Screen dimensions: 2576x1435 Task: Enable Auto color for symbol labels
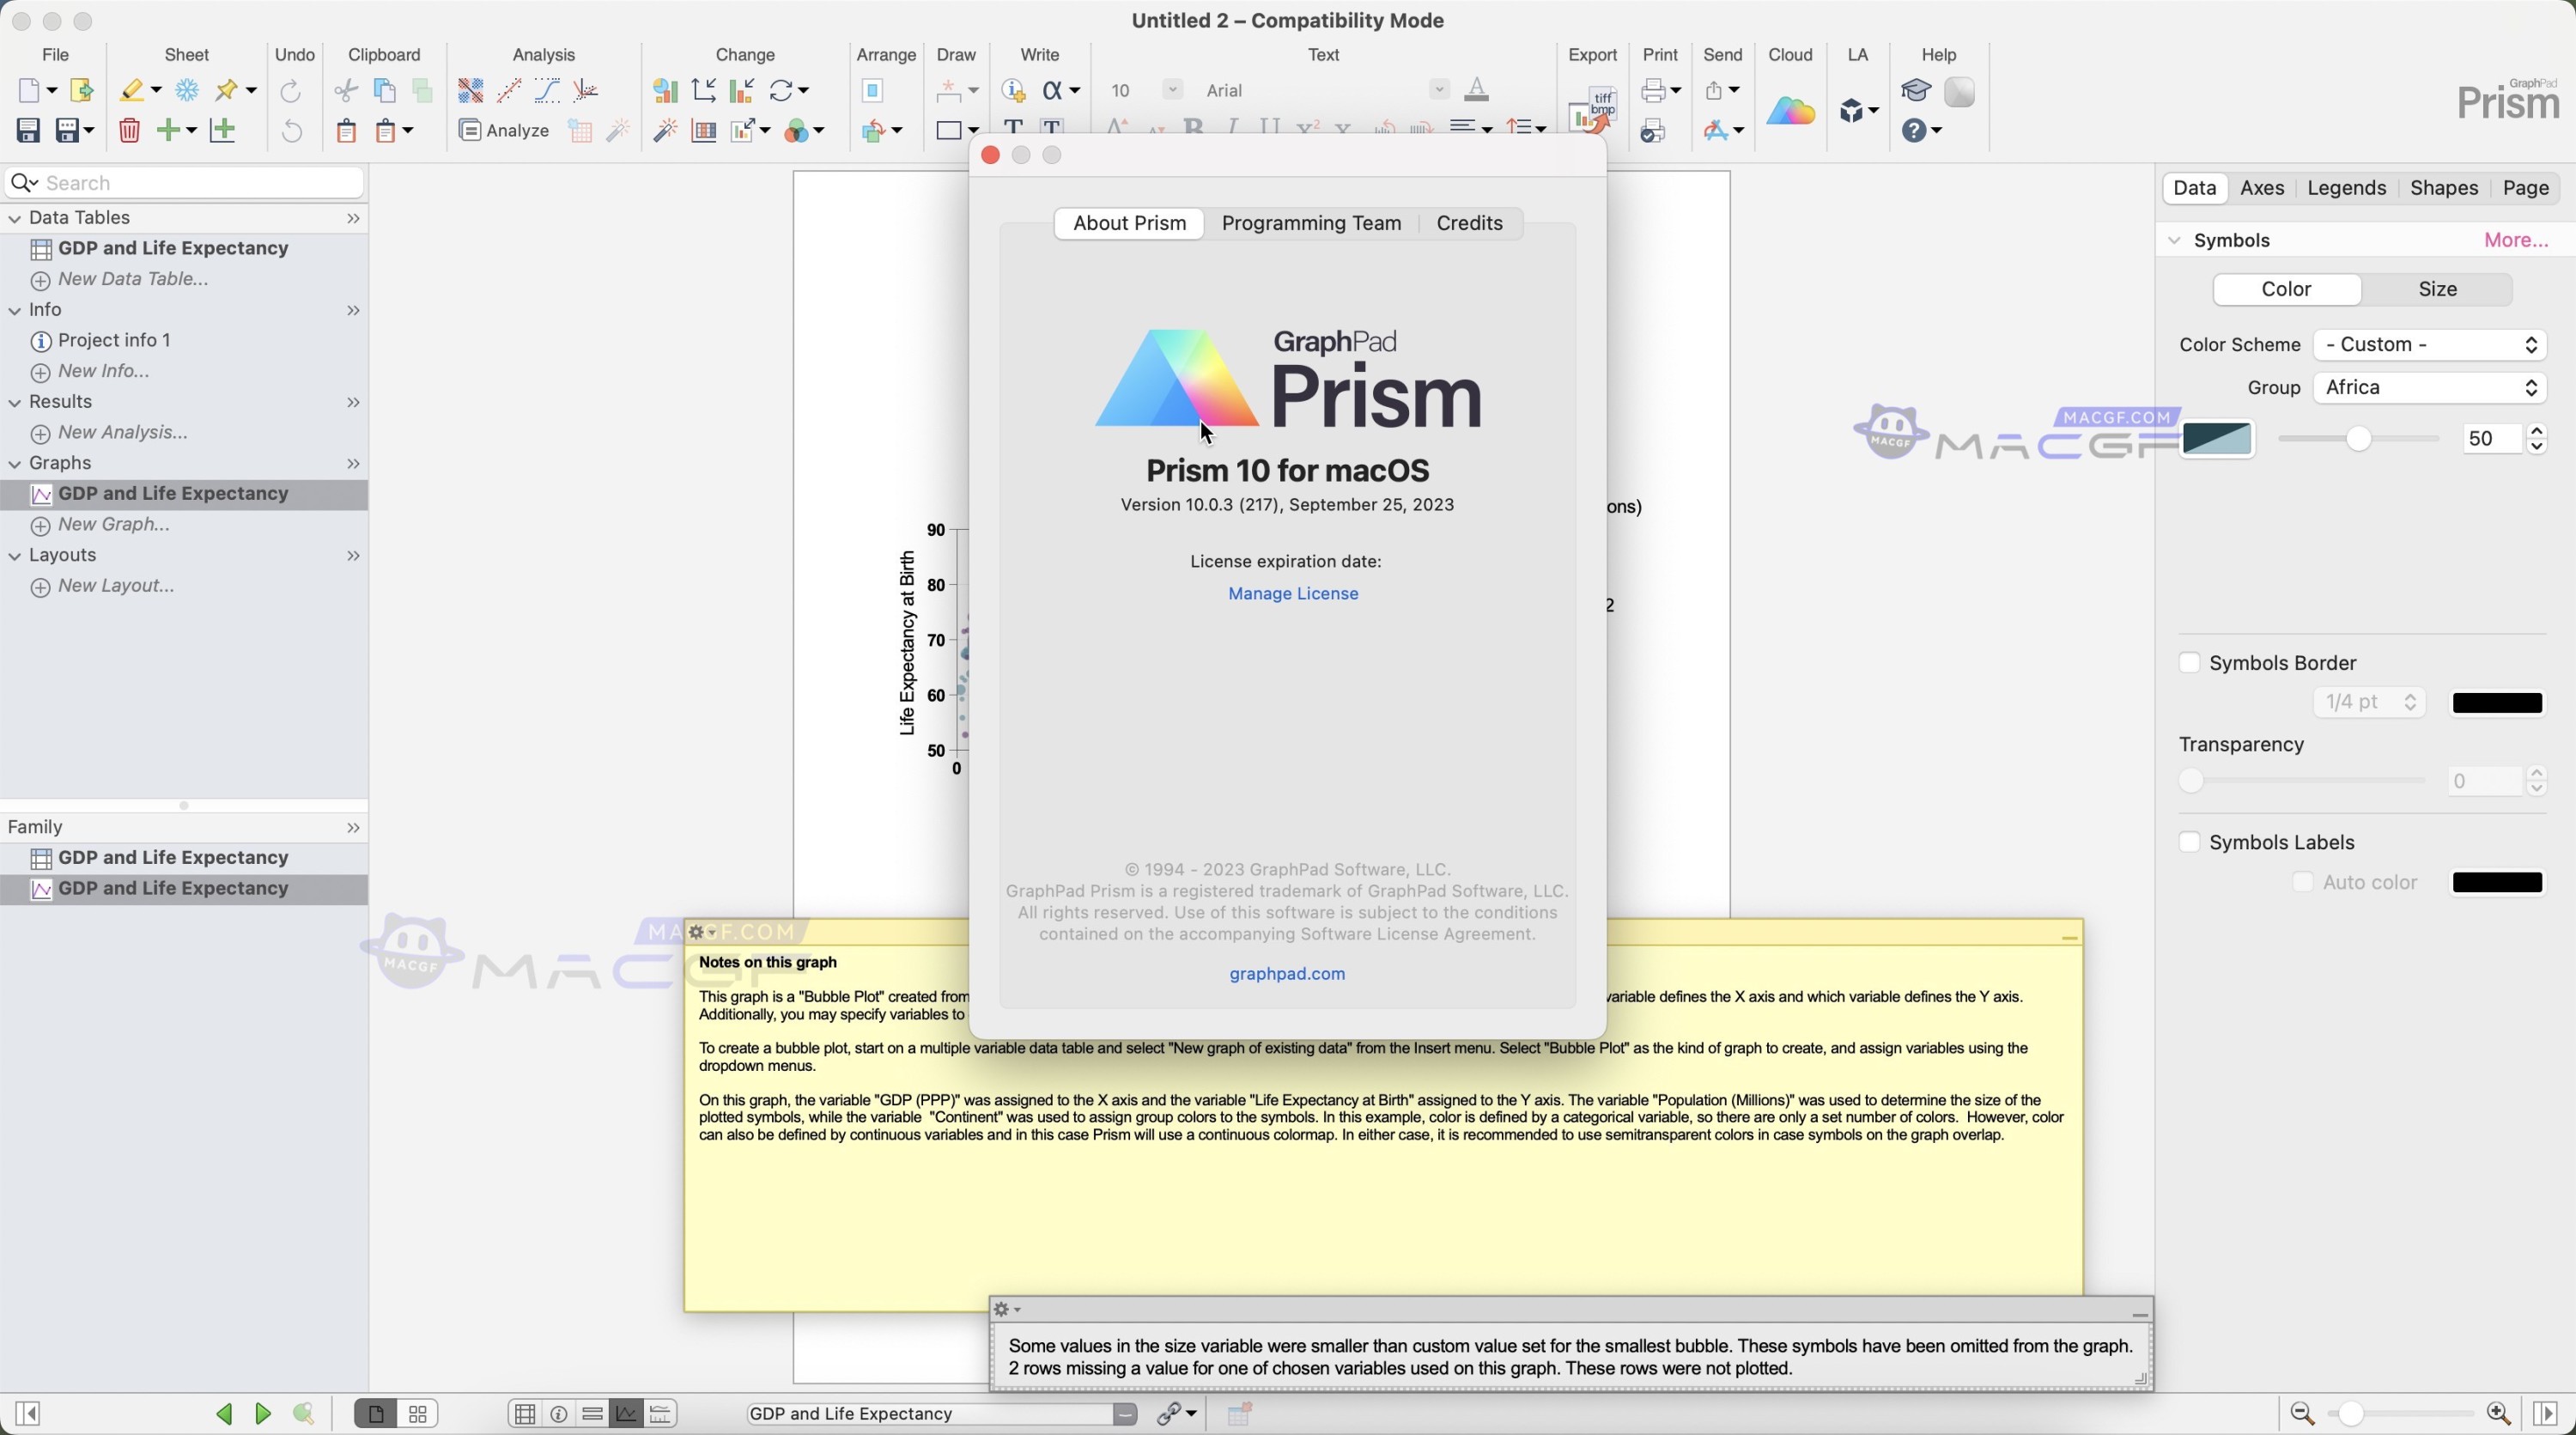2303,882
